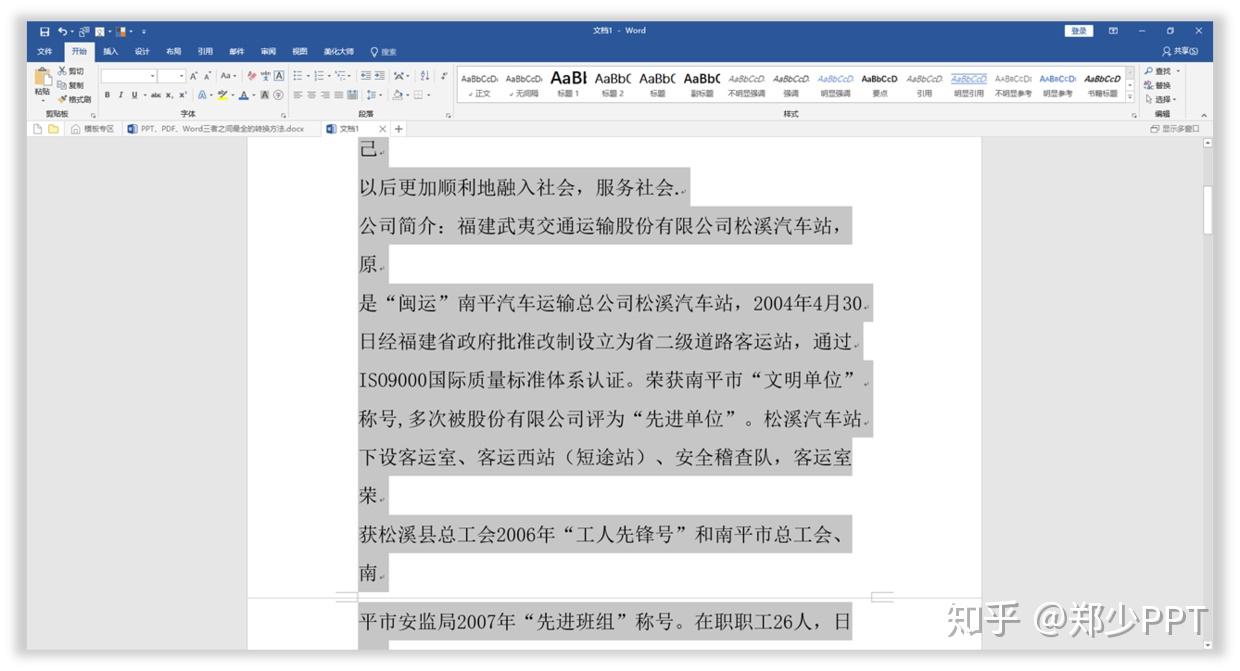Add a new document tab with the plus icon

click(x=398, y=129)
